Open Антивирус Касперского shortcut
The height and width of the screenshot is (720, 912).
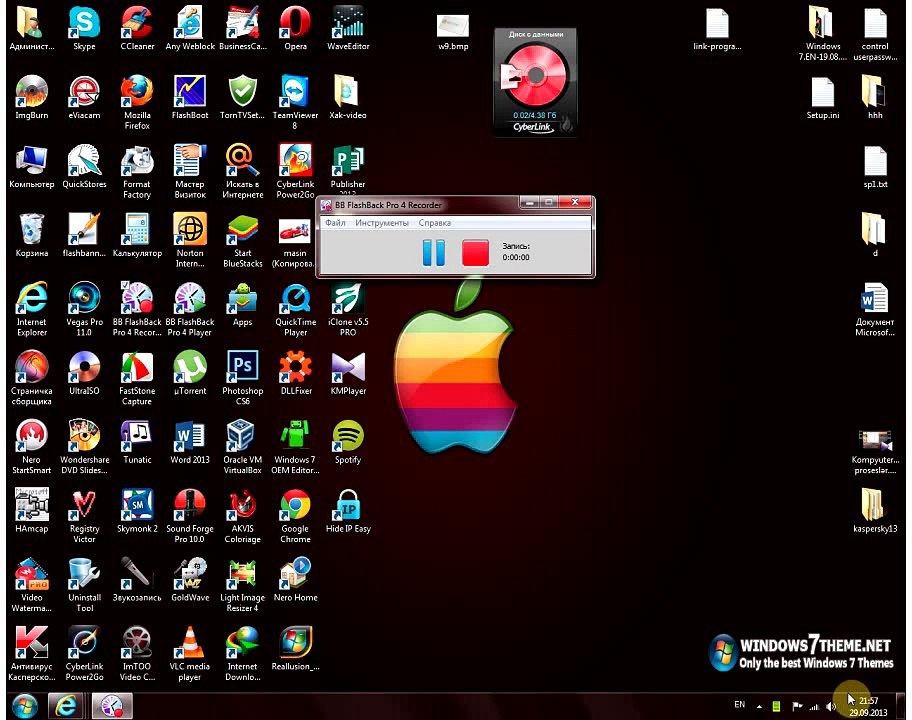31,654
